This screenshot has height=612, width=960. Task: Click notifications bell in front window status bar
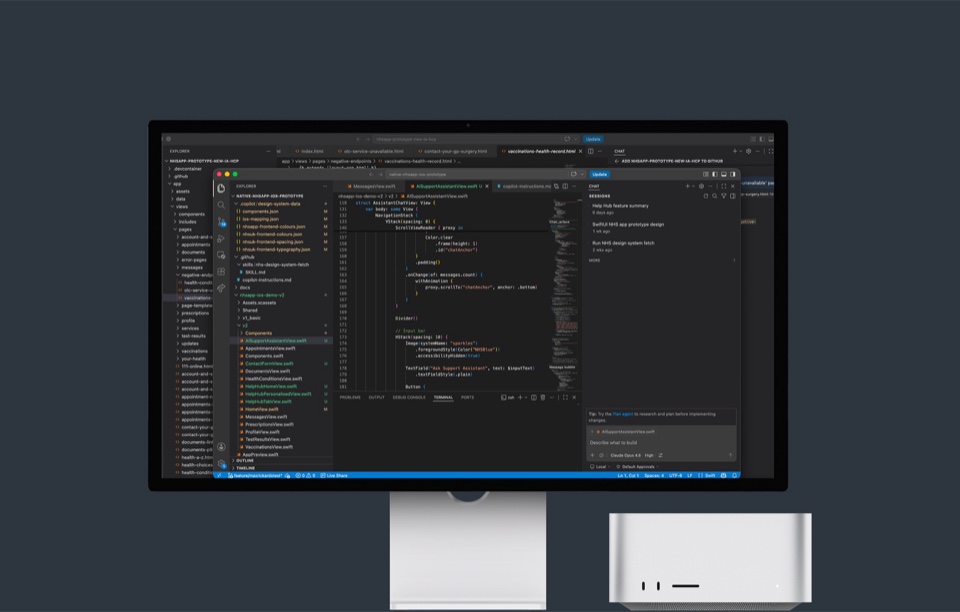734,476
